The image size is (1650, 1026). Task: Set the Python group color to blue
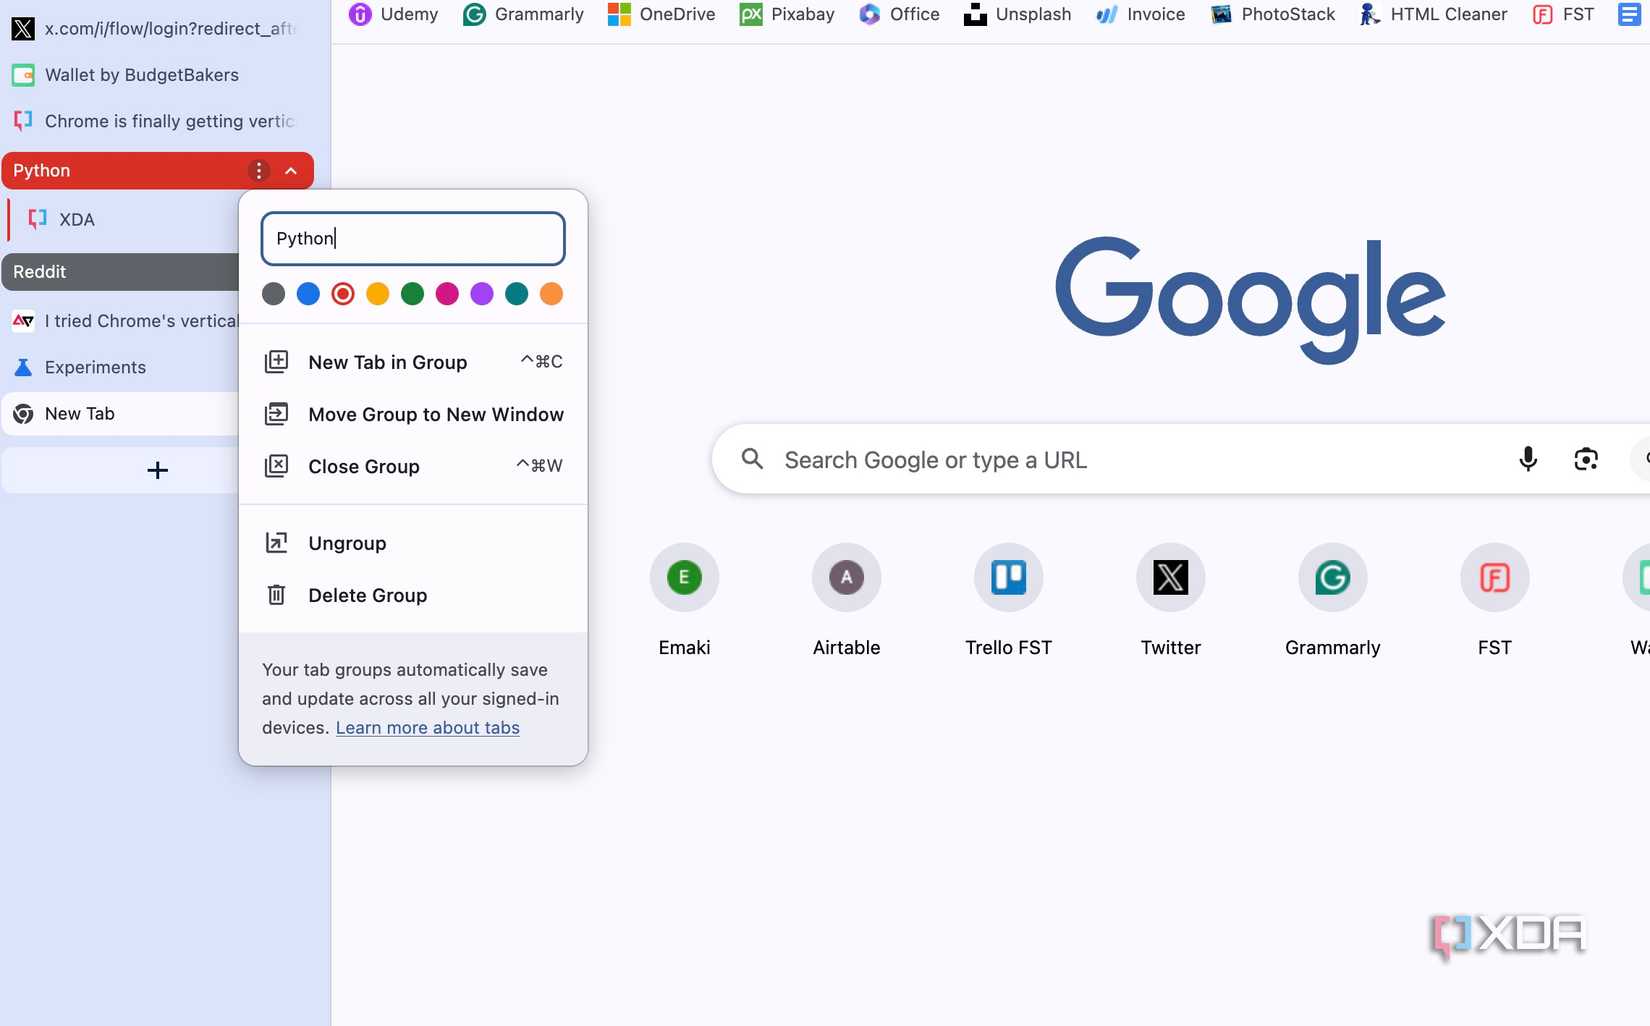coord(308,294)
